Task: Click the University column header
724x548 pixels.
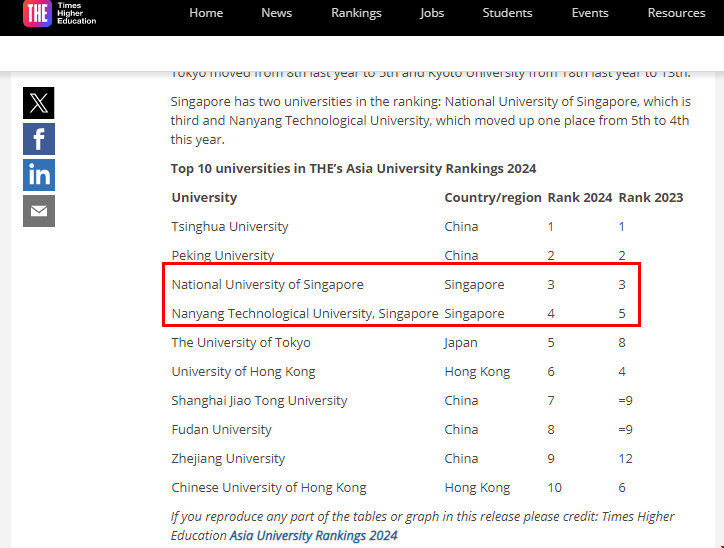Action: click(204, 197)
